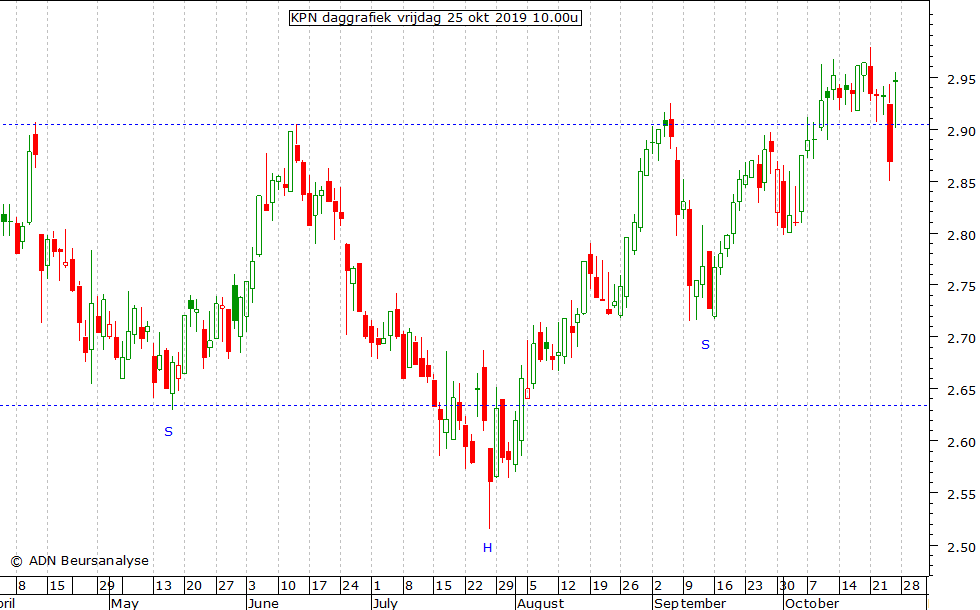
Task: Click the date label 24 in June
Action: click(x=350, y=586)
